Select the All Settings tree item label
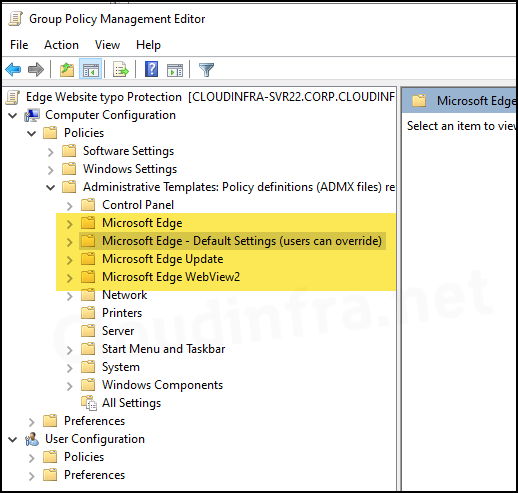The height and width of the screenshot is (493, 518). pyautogui.click(x=131, y=403)
